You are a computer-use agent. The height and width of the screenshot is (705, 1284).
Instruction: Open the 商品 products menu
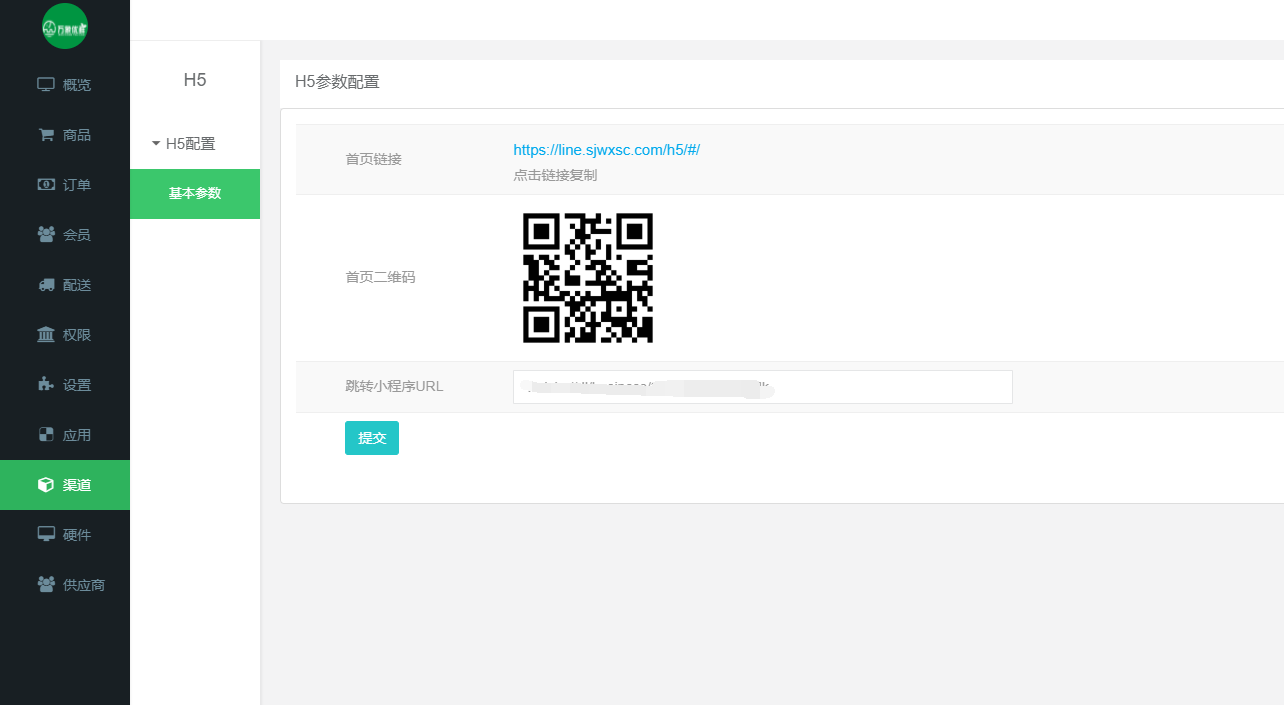[65, 135]
